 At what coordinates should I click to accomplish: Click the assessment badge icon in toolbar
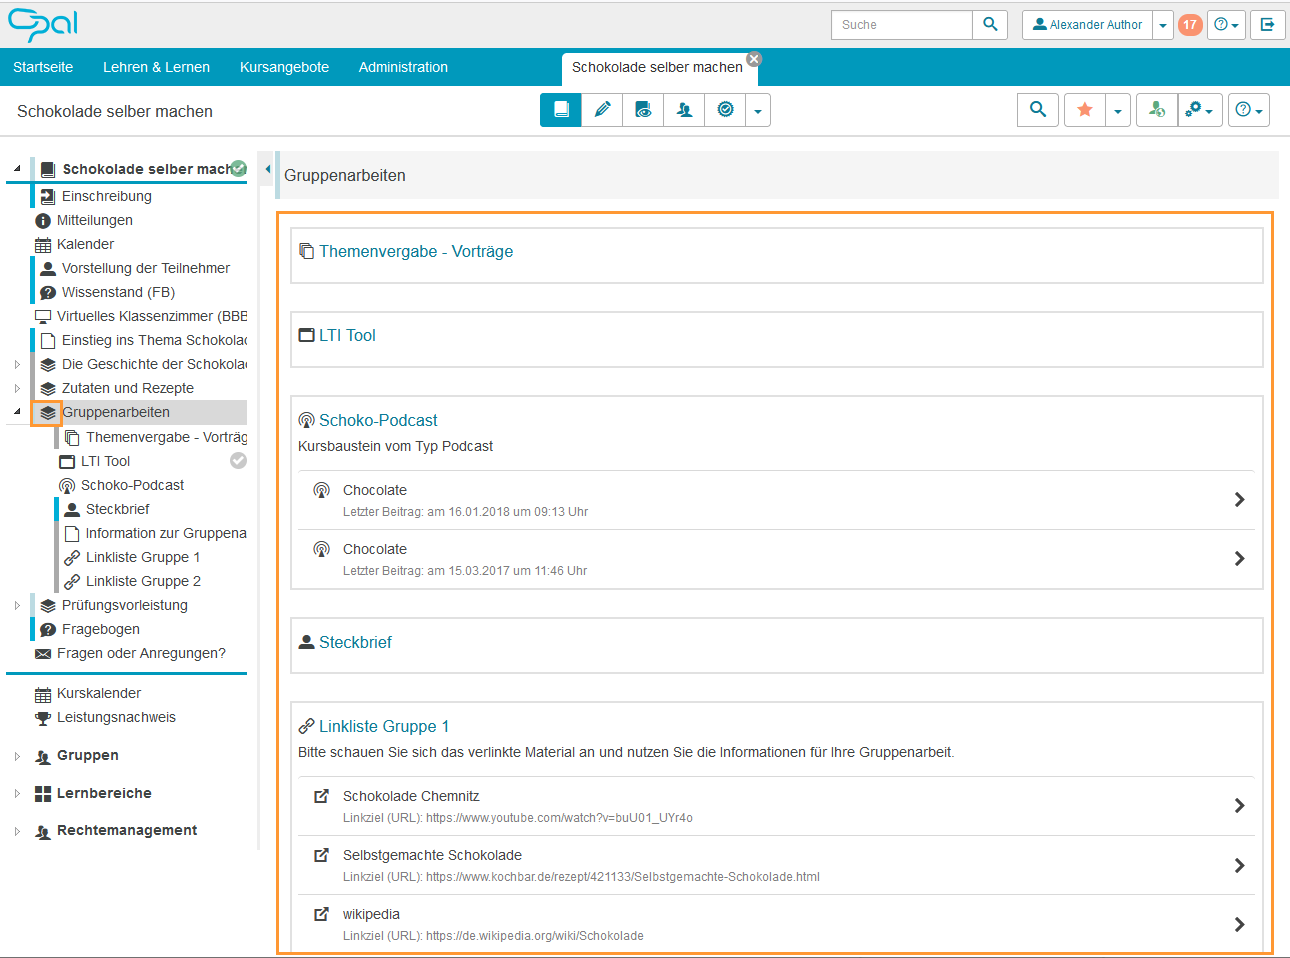pos(725,110)
